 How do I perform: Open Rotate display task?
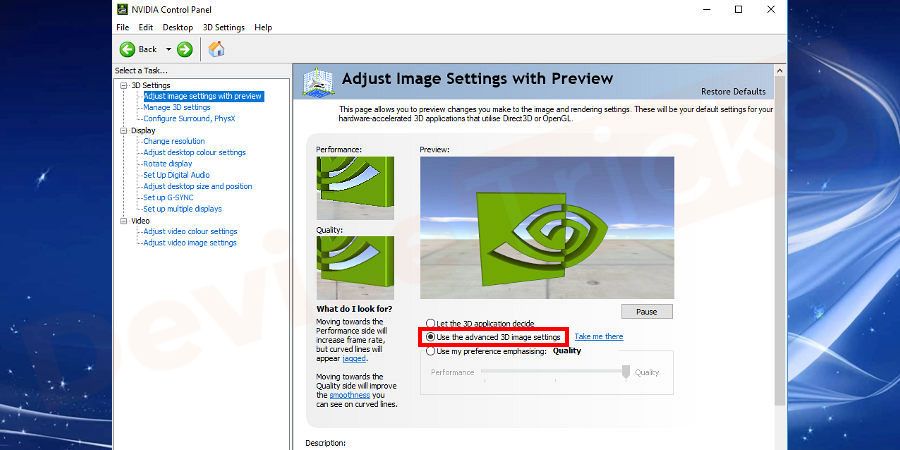pos(168,164)
